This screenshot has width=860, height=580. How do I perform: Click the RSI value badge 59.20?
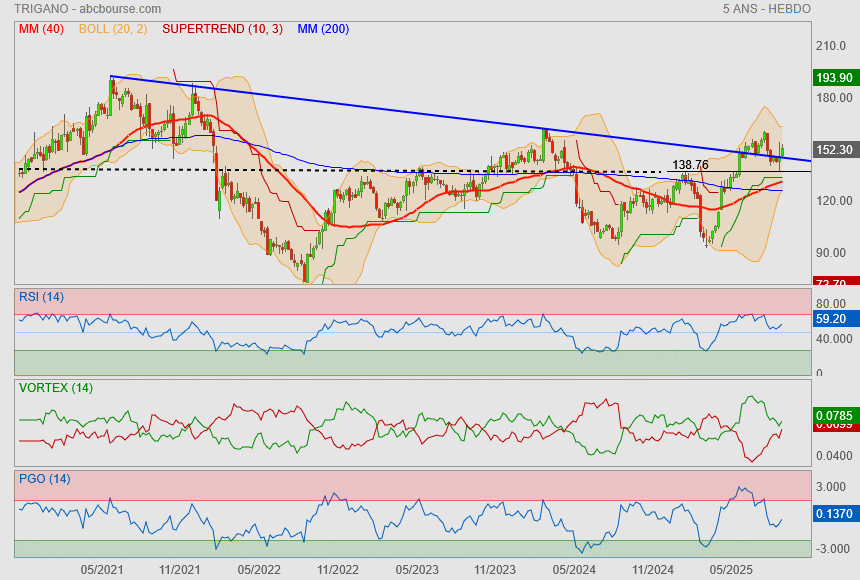click(x=834, y=319)
